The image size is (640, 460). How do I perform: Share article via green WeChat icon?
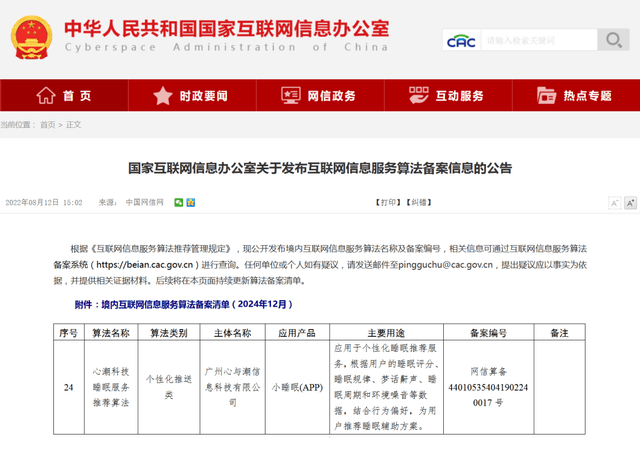point(179,202)
